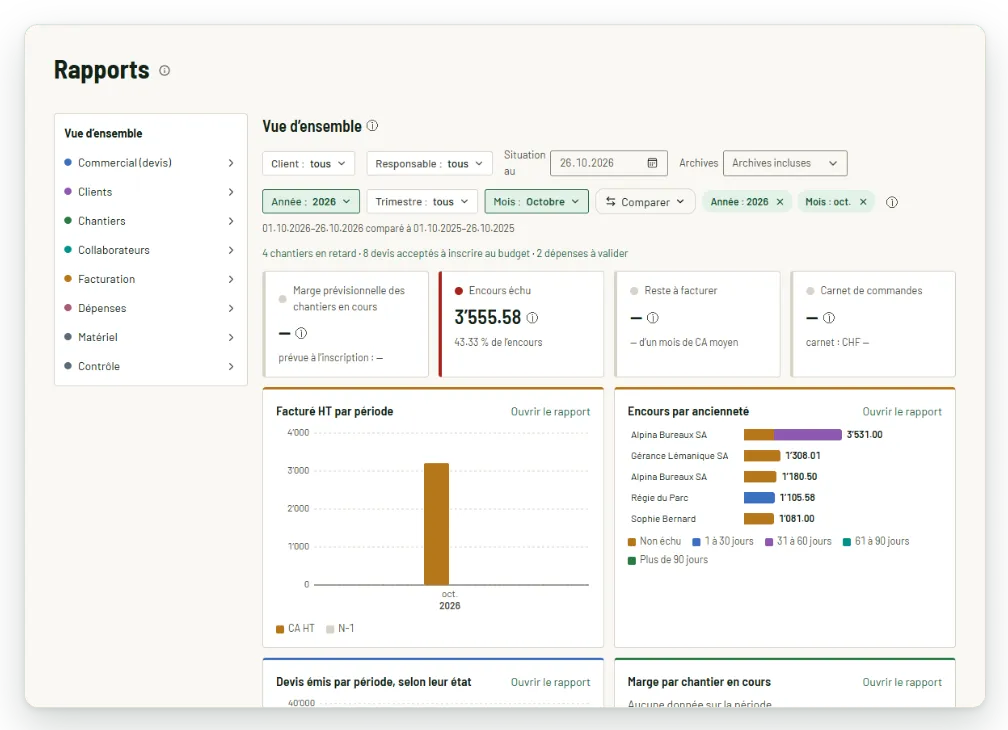Open report for Encours par ancienneté

tap(902, 412)
